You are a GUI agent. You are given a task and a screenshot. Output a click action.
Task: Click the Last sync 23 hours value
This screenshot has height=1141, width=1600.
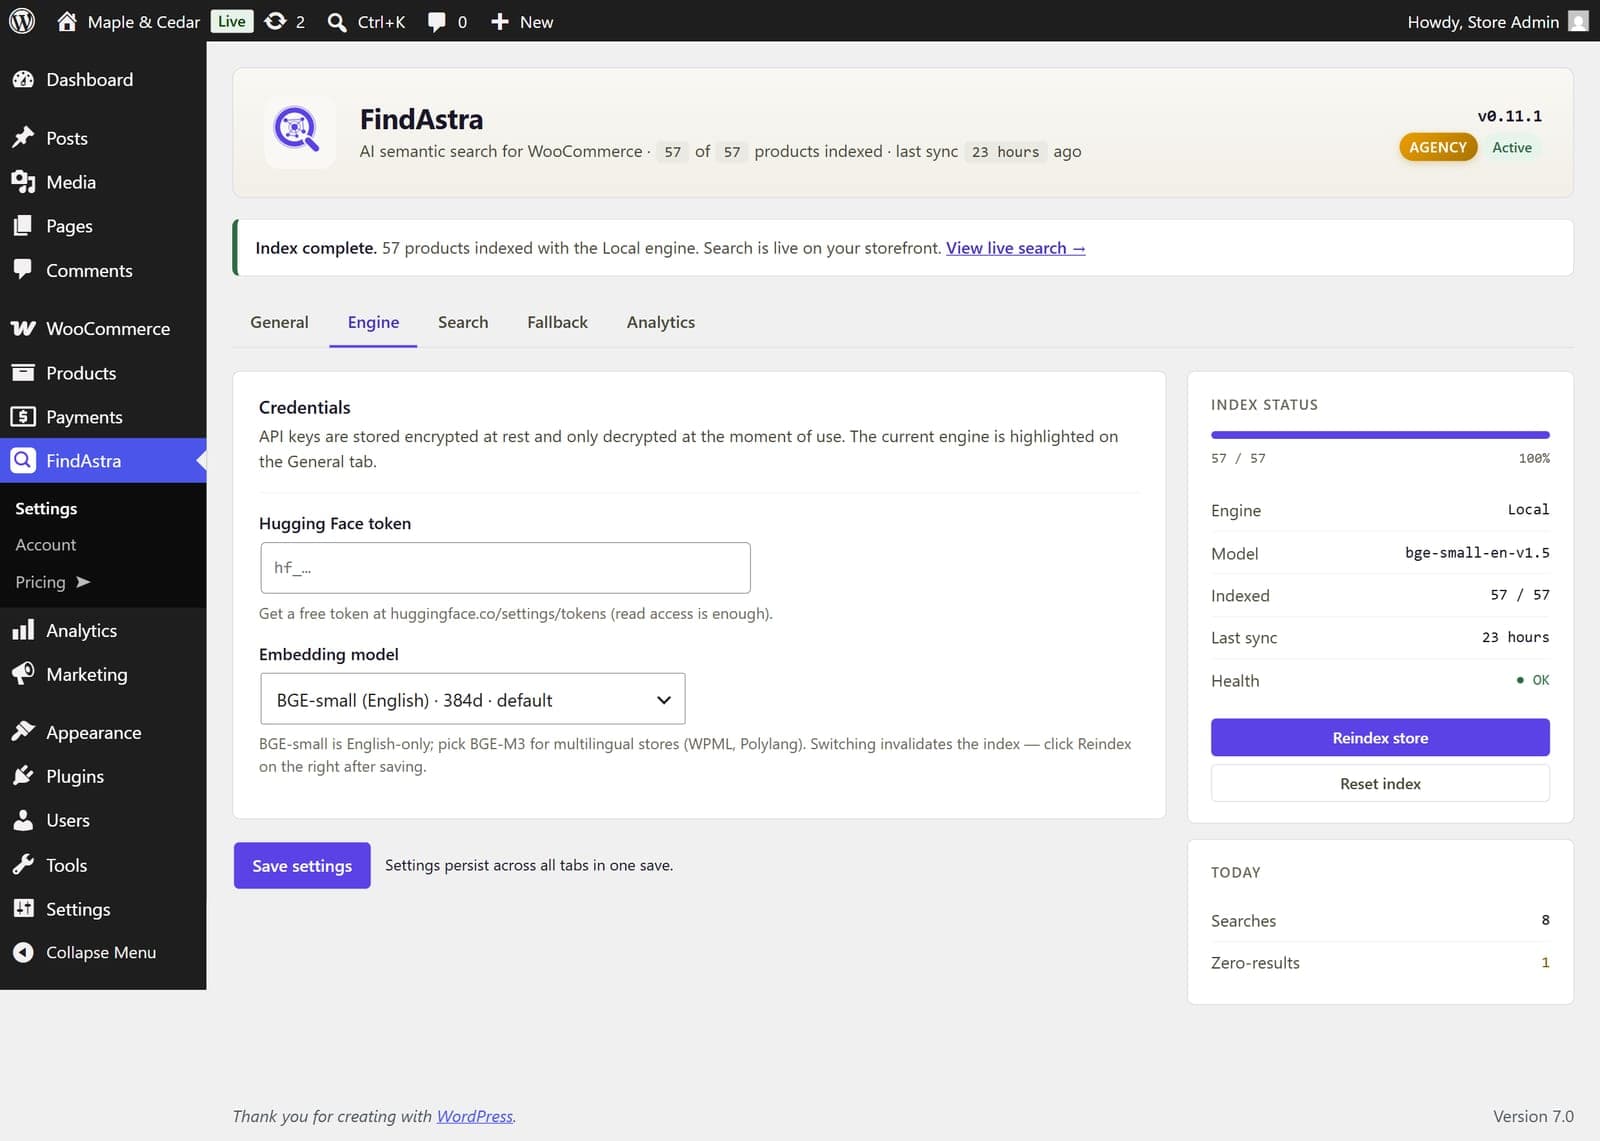[x=1515, y=637]
